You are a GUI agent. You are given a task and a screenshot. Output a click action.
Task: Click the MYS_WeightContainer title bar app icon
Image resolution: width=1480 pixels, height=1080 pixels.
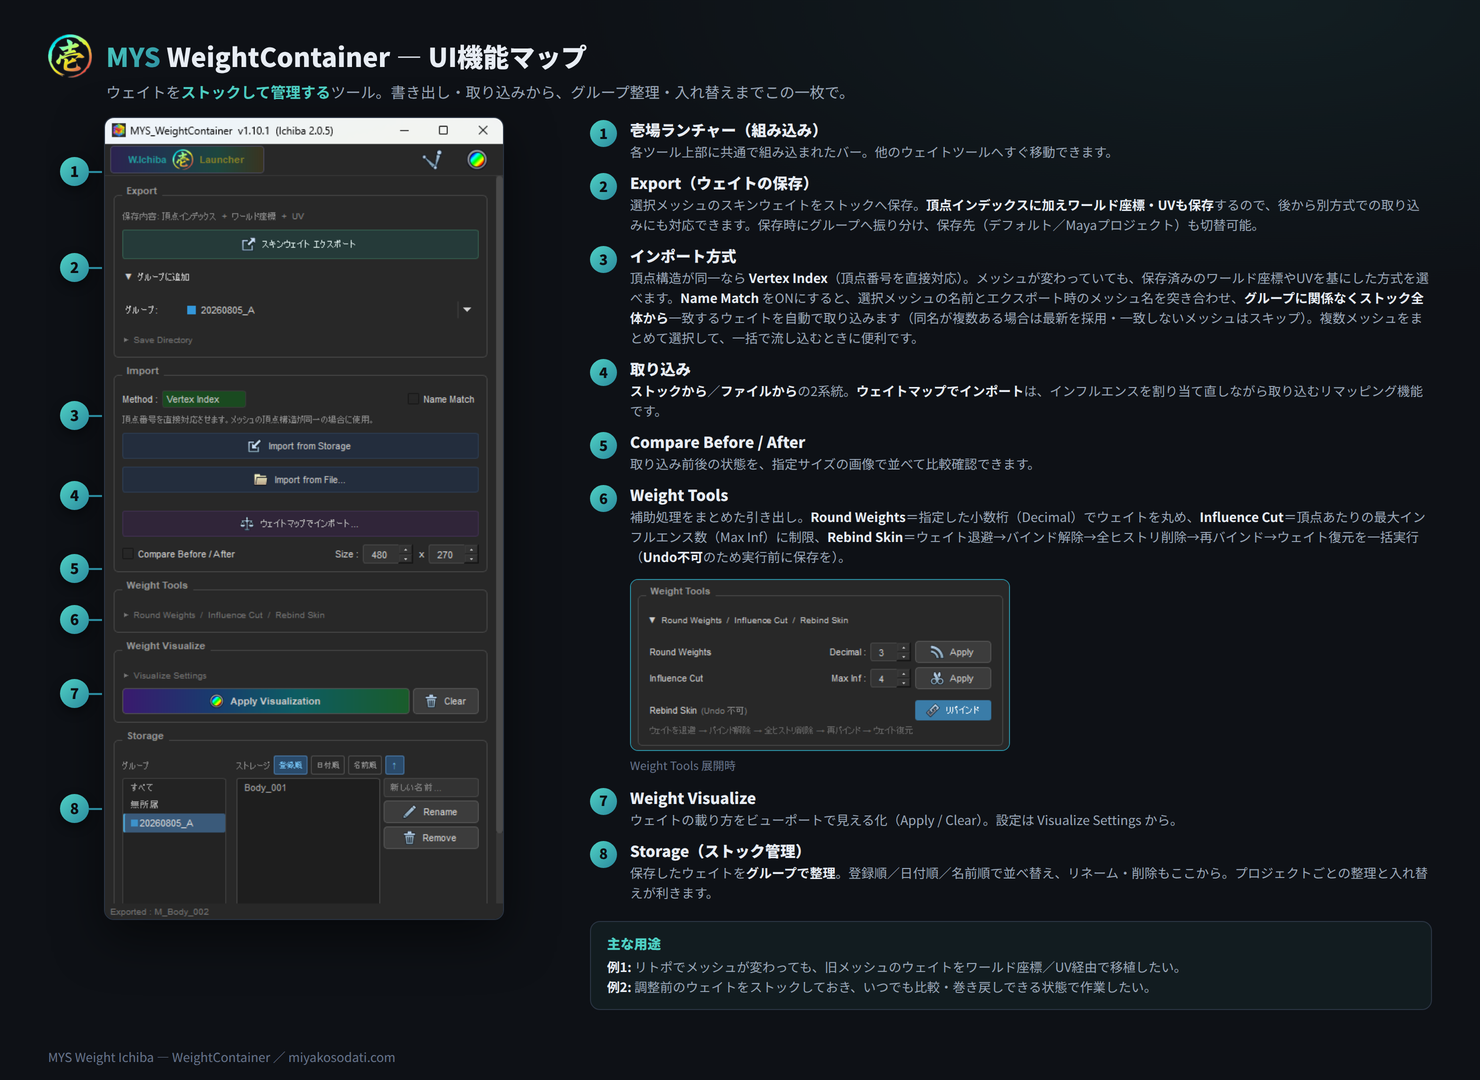[119, 130]
